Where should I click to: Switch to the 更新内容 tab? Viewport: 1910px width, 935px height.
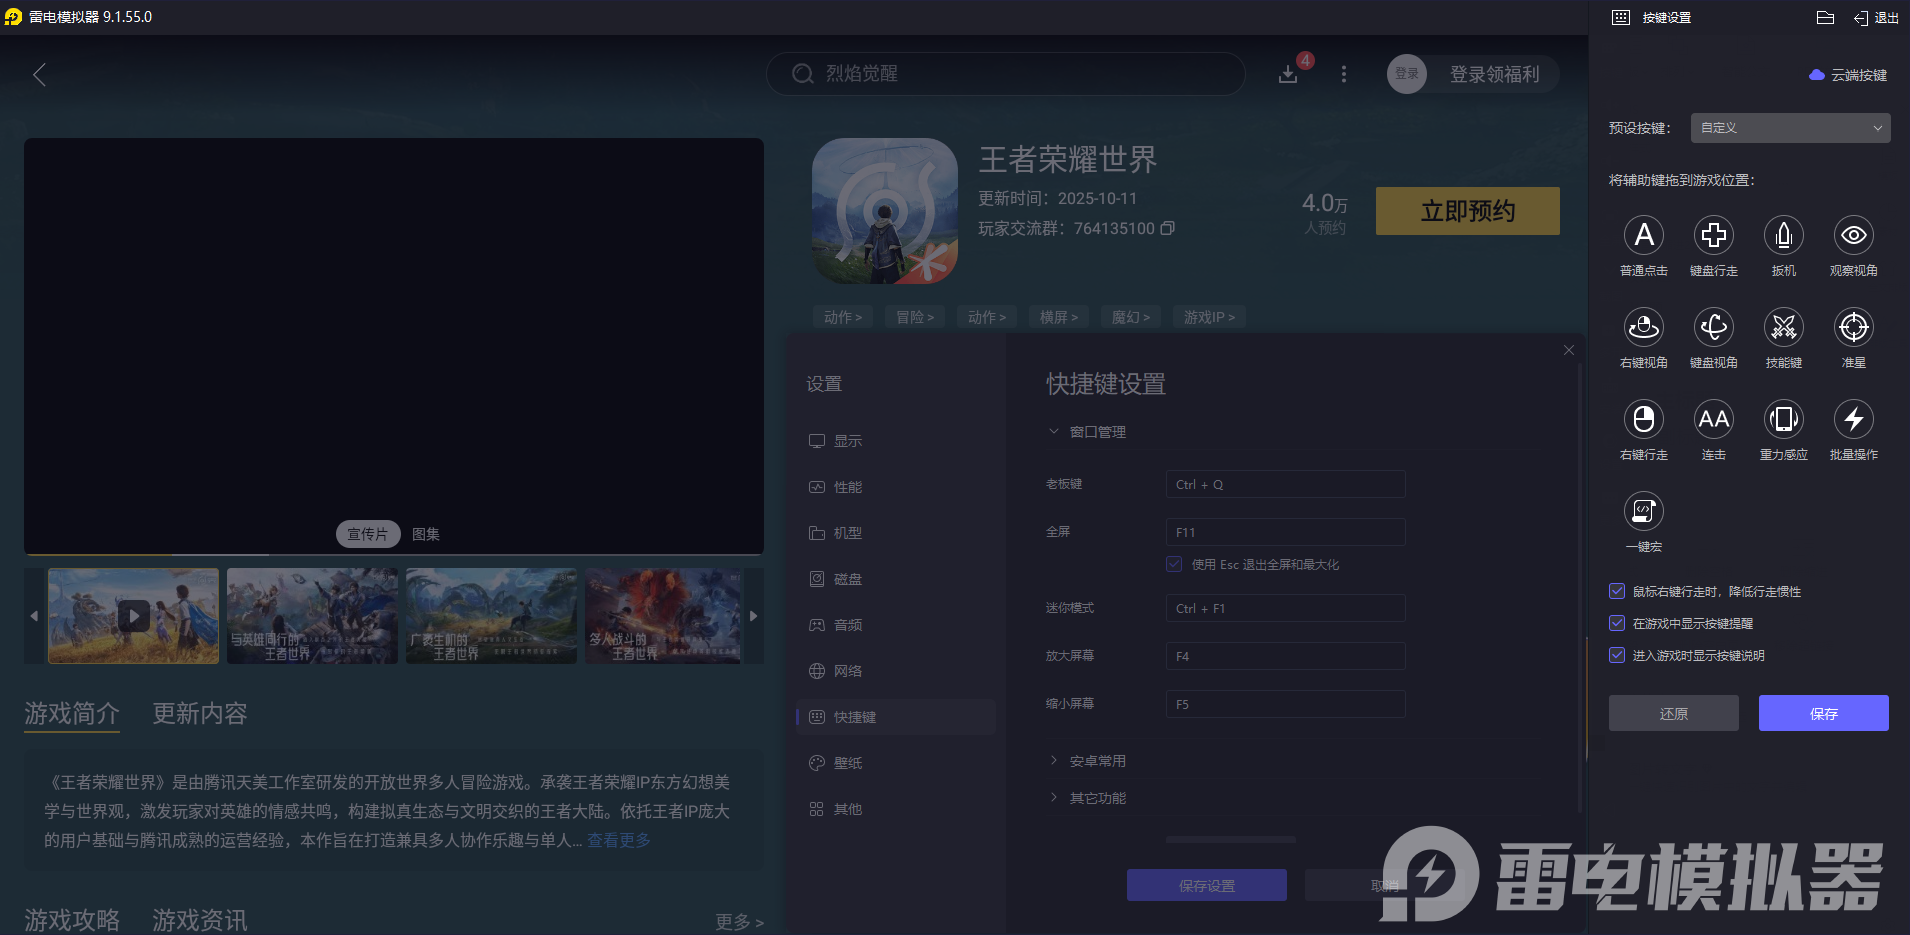pos(198,713)
